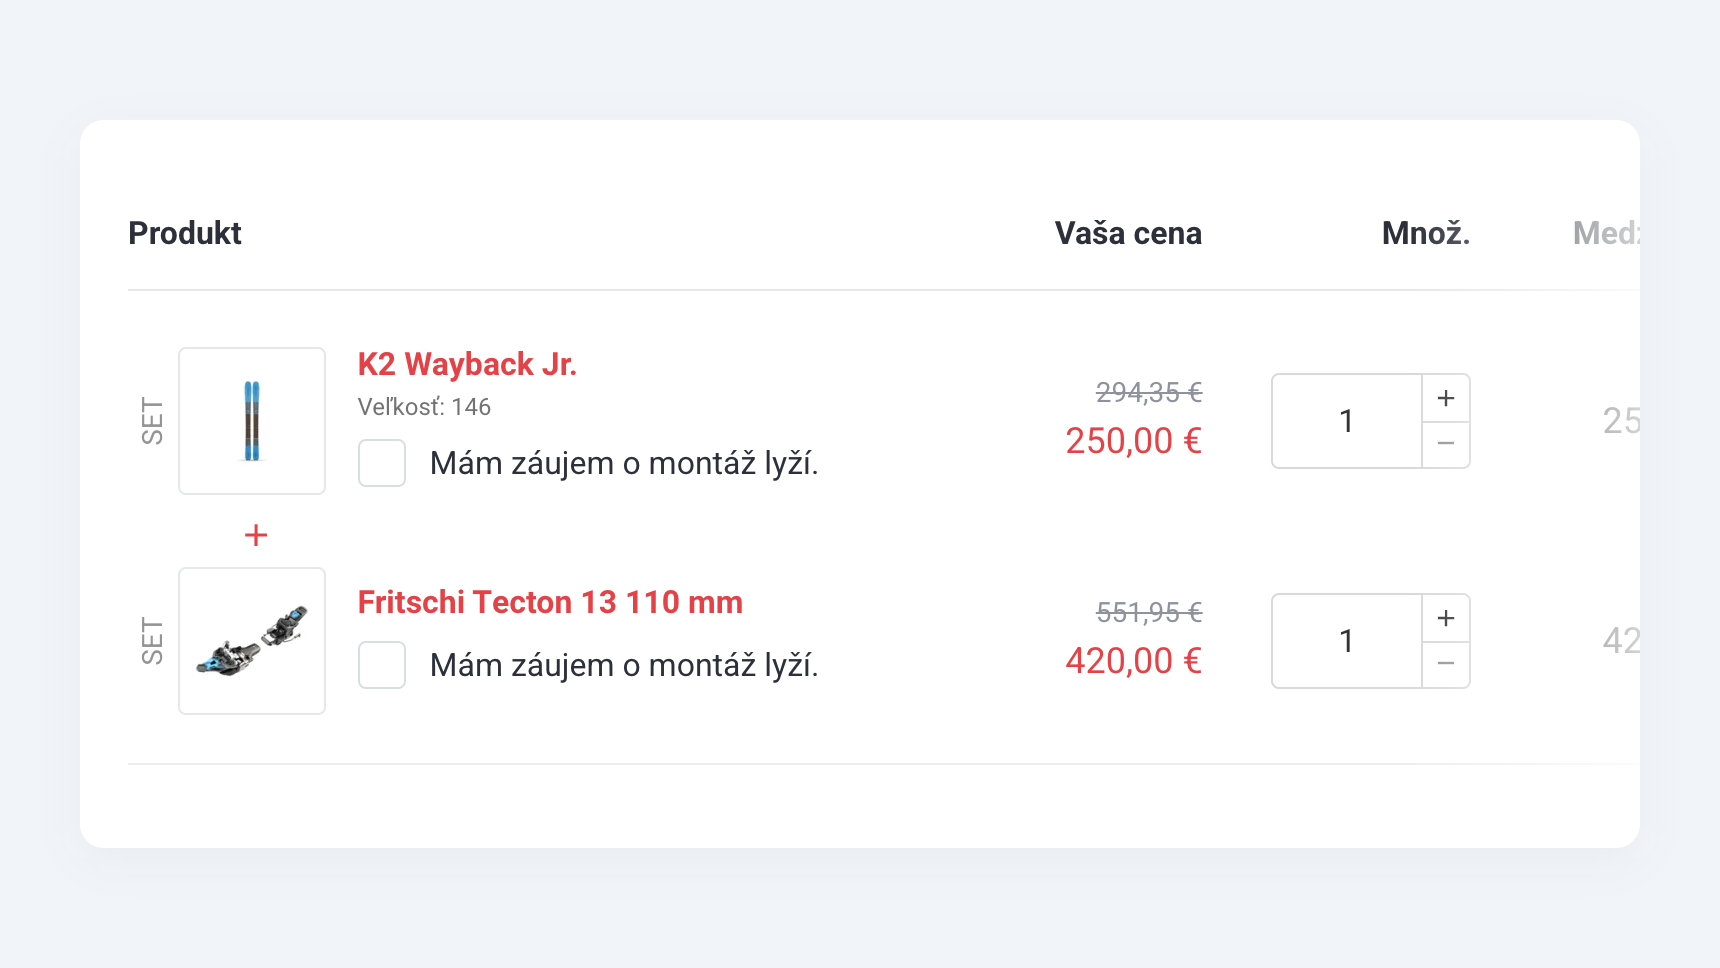Click the K2 Wayback quantity input field

click(x=1346, y=421)
